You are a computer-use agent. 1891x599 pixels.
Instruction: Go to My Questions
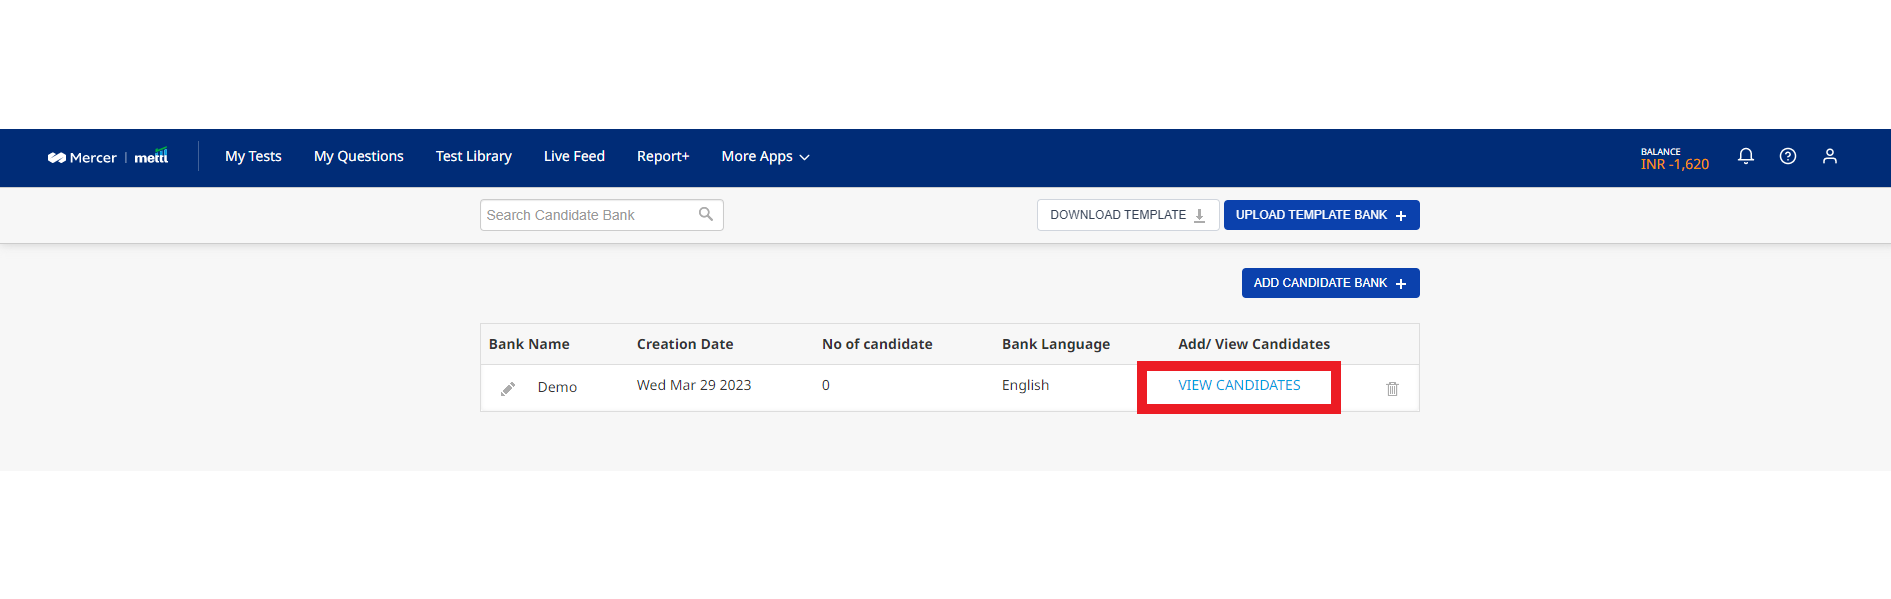pyautogui.click(x=359, y=156)
